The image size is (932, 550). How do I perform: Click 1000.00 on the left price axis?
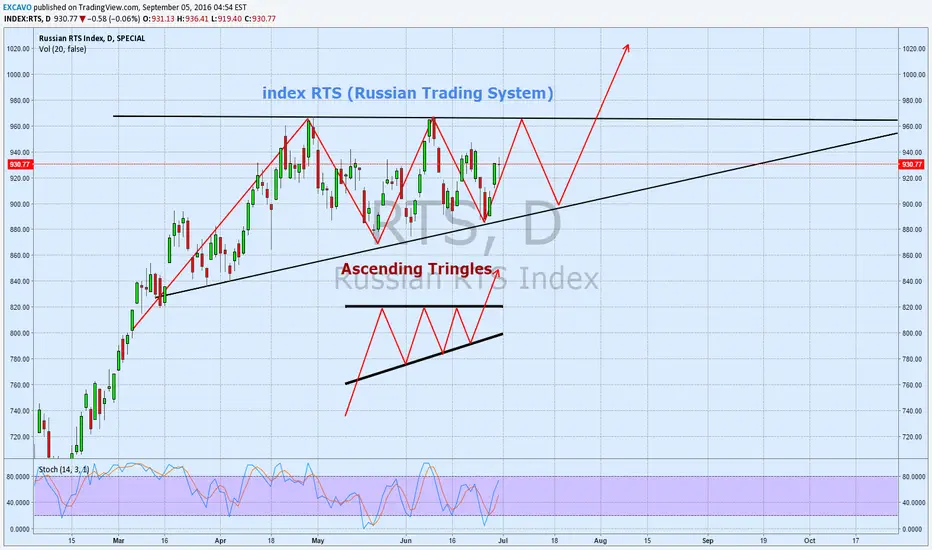(x=18, y=75)
